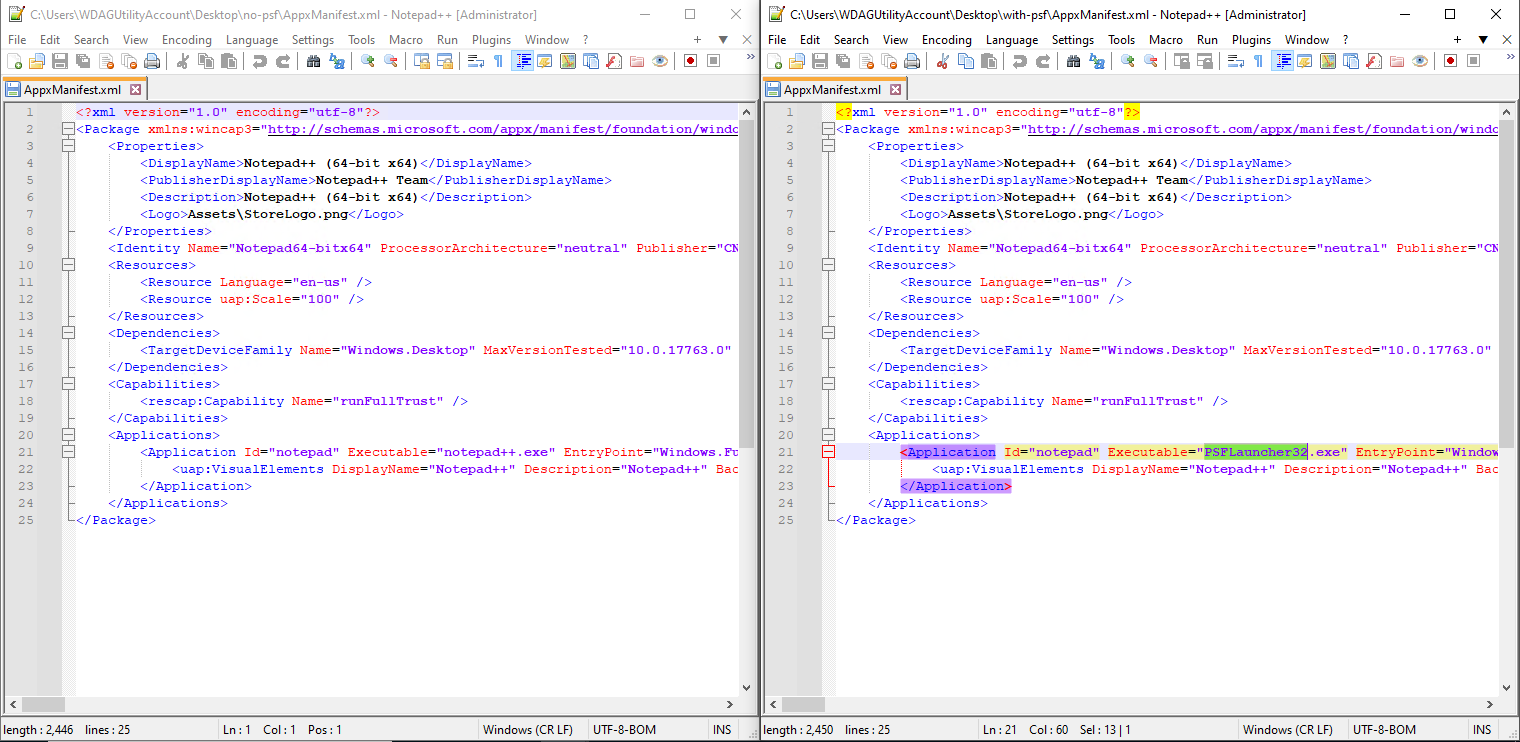Select AppxManifest.xml tab in with-psf window

pyautogui.click(x=836, y=89)
